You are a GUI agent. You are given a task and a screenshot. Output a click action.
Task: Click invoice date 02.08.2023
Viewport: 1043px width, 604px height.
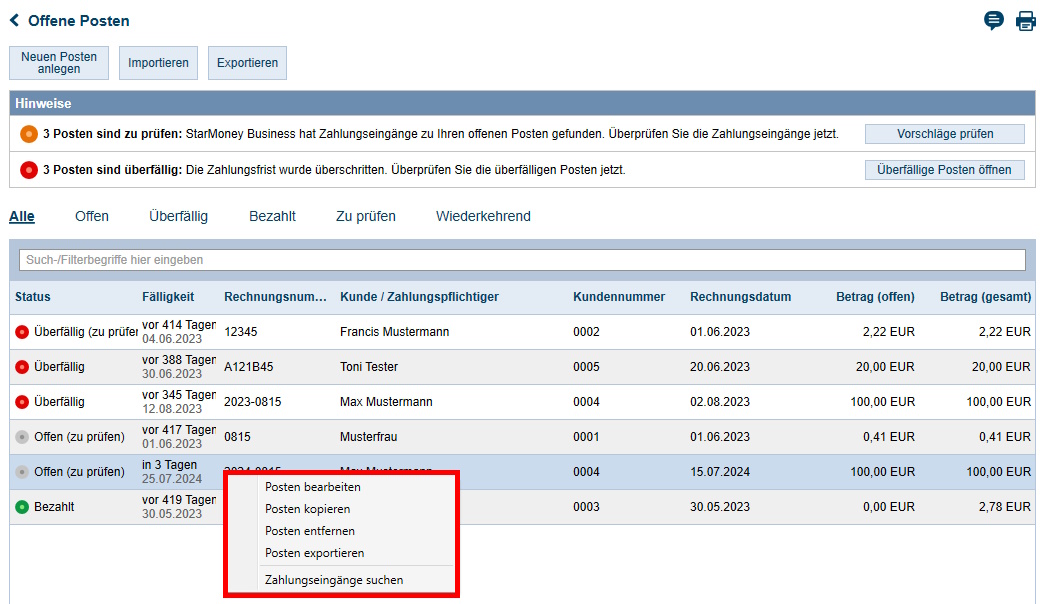[720, 402]
